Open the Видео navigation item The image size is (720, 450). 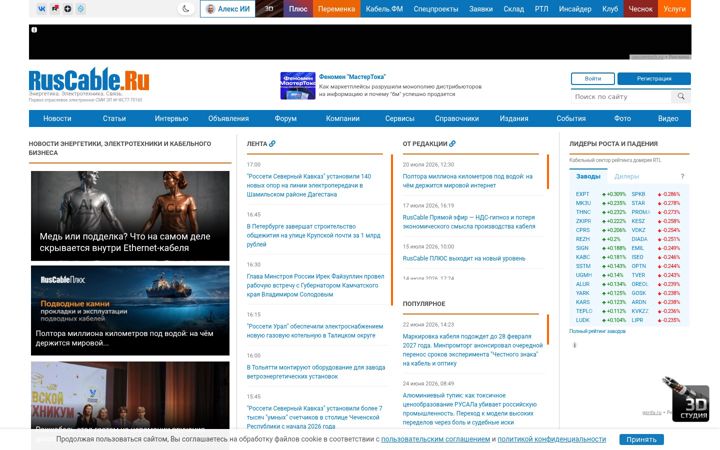coord(668,118)
